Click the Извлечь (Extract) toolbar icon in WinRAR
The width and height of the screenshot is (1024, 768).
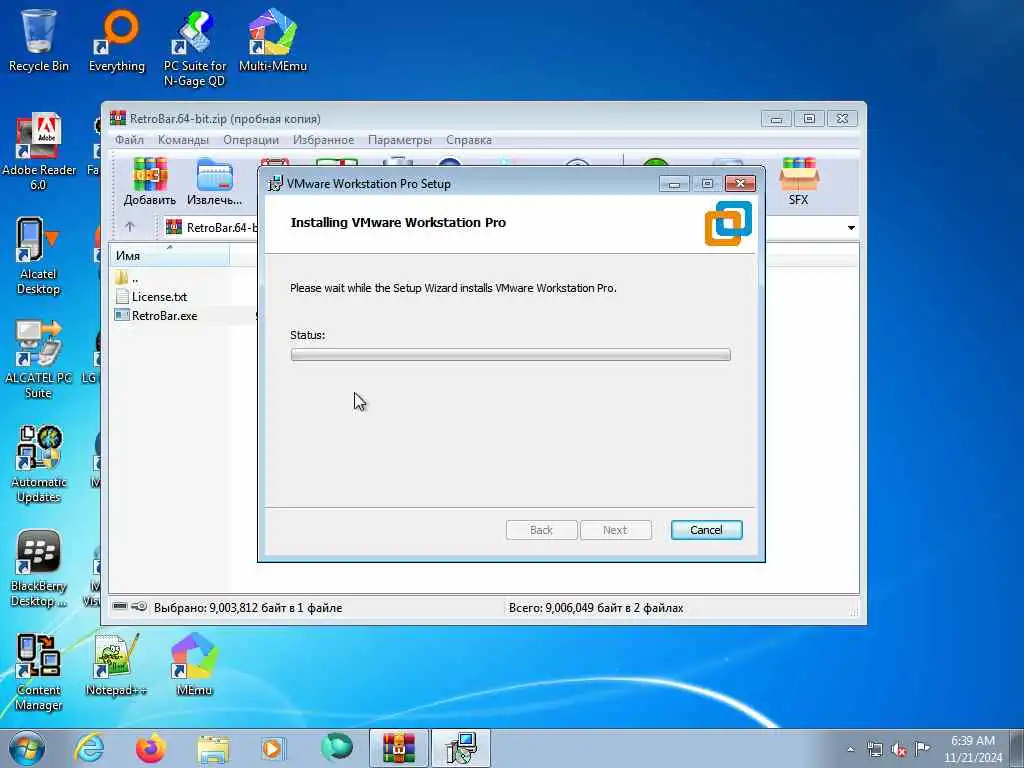(x=214, y=182)
